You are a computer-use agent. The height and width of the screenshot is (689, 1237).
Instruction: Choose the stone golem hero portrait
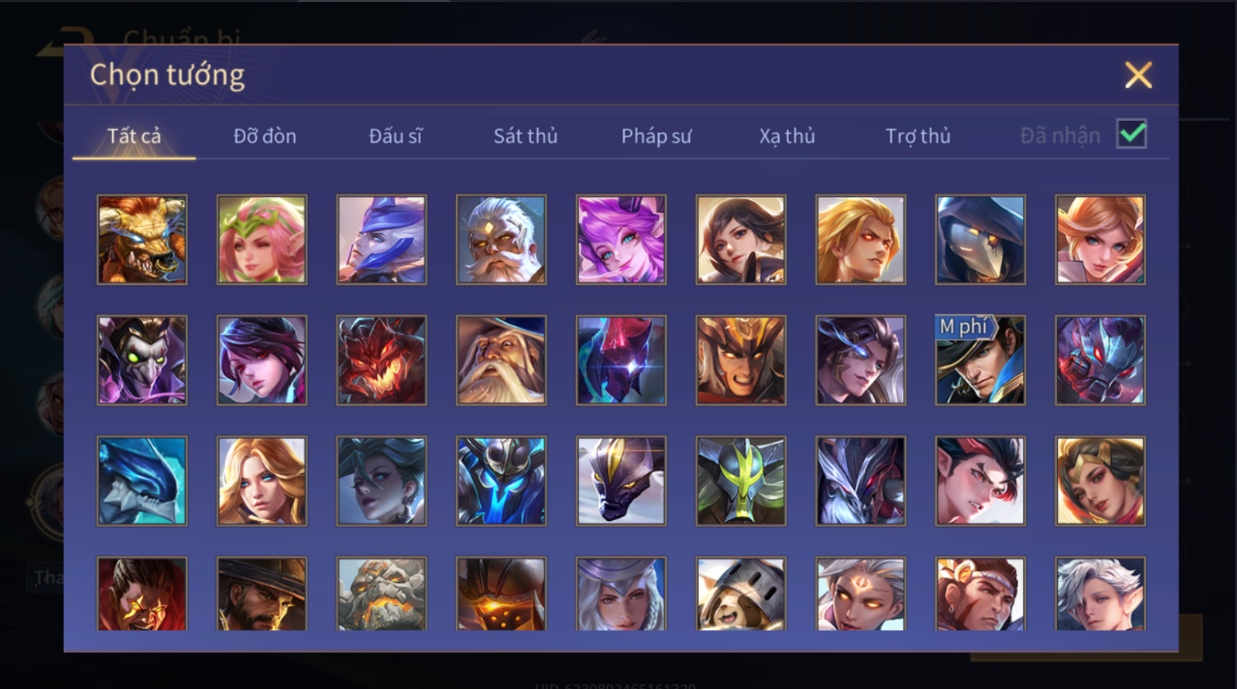[381, 594]
